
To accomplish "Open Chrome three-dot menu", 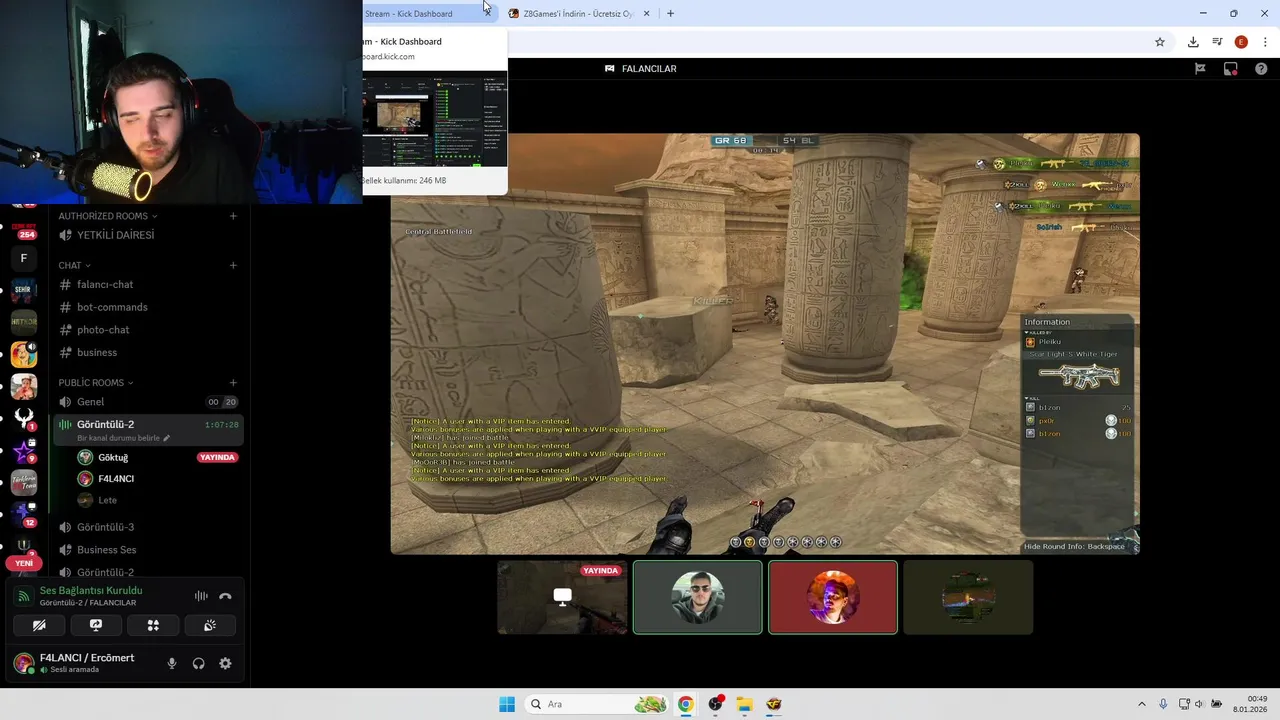I will pos(1265,42).
